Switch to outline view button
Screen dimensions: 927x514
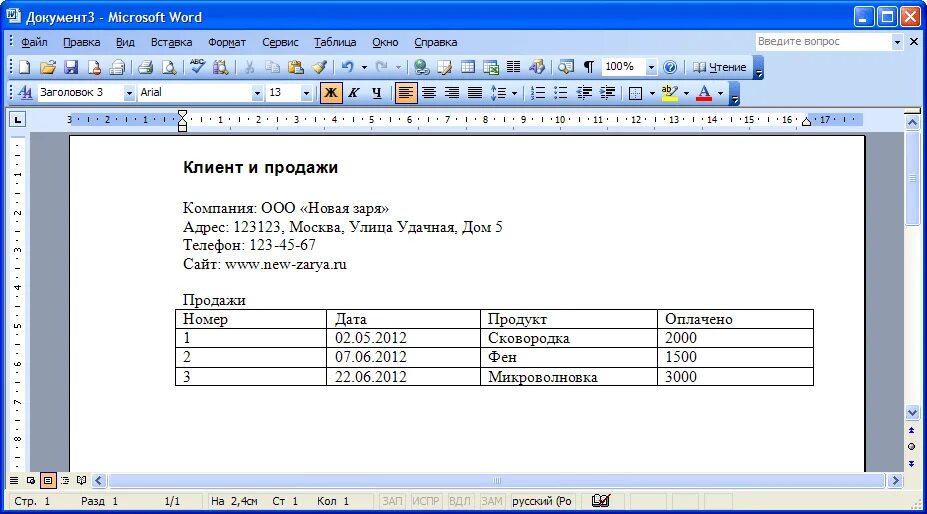click(65, 480)
